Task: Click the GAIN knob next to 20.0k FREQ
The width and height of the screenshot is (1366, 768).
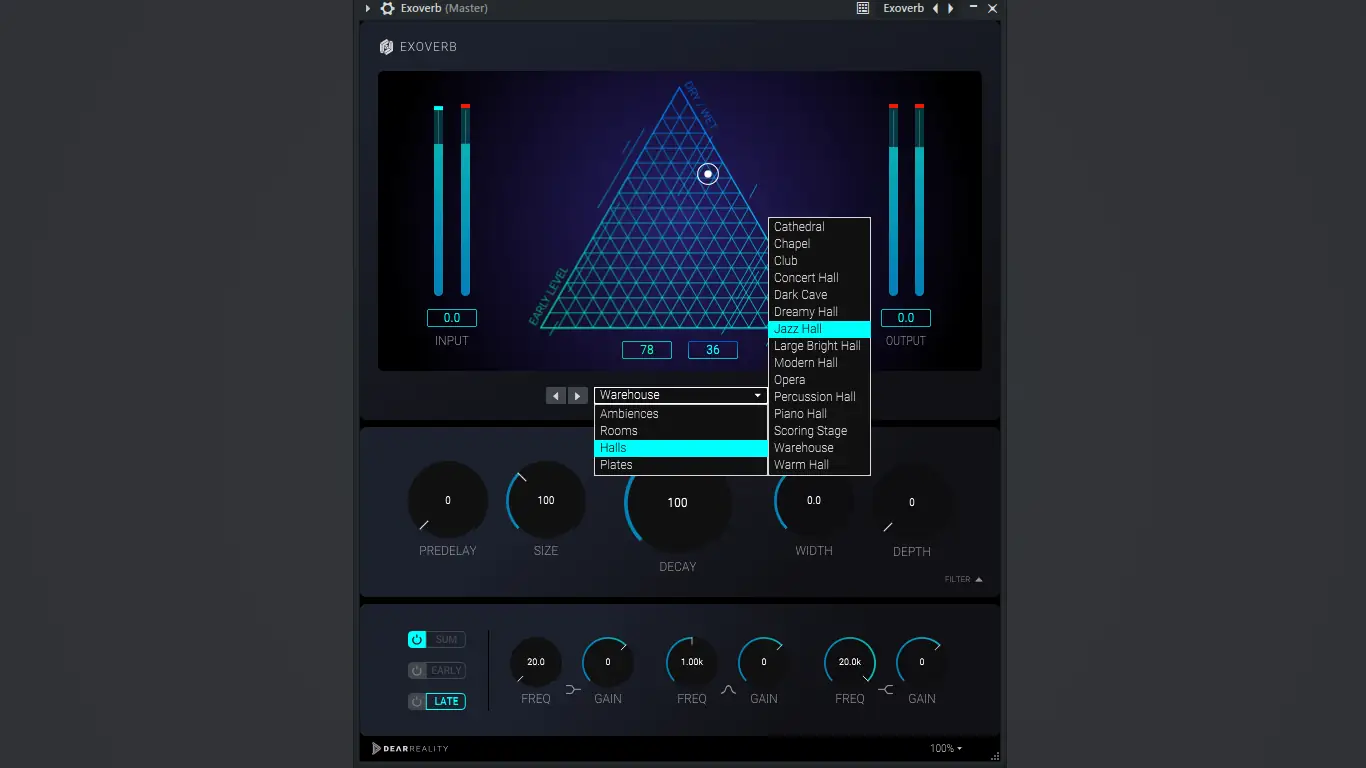Action: click(x=922, y=662)
